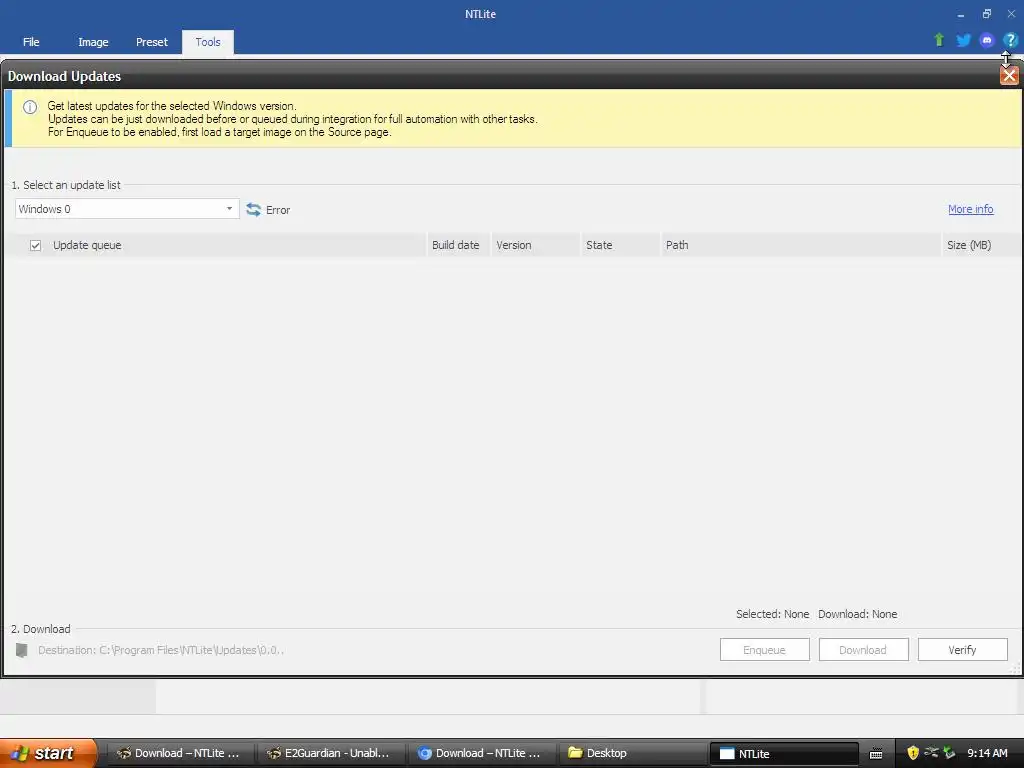Restore down the NTLite window
Image resolution: width=1024 pixels, height=768 pixels.
click(986, 14)
